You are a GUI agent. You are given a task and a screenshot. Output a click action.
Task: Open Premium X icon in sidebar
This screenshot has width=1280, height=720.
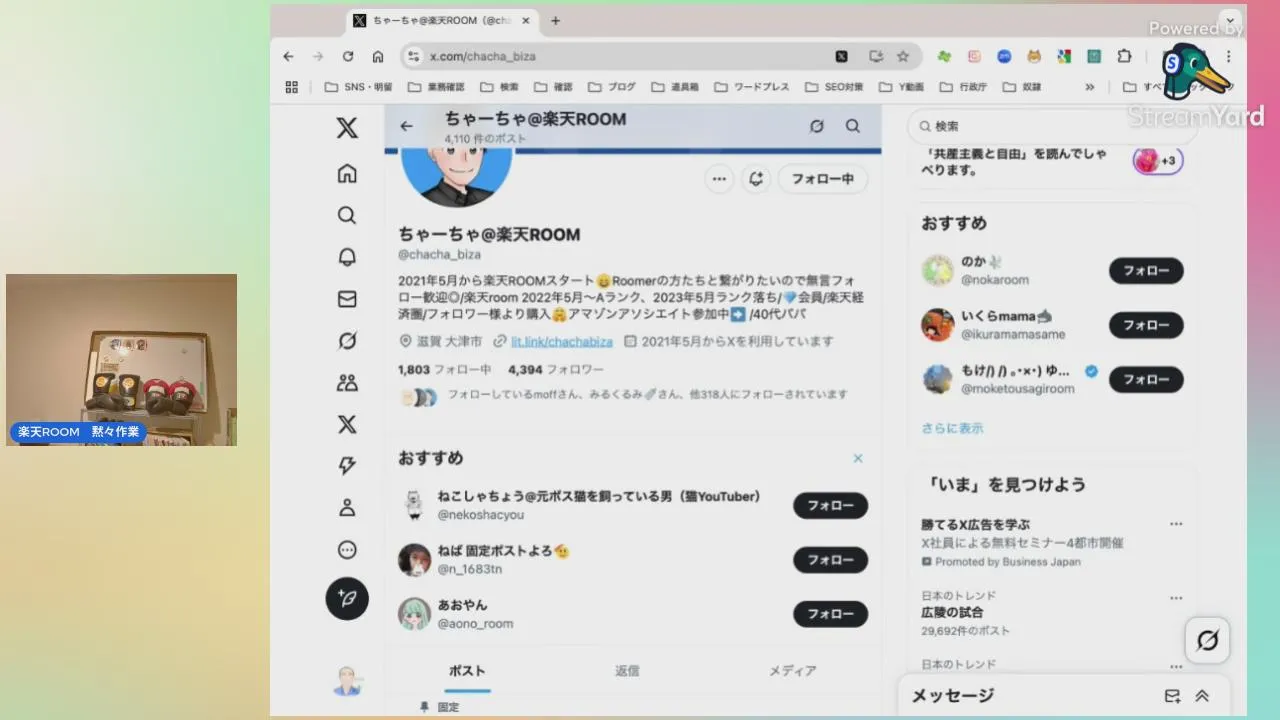(347, 424)
